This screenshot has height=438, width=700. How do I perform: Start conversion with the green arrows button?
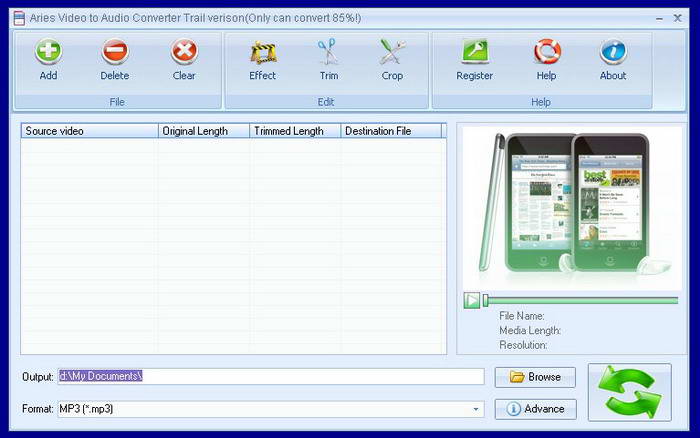click(x=629, y=392)
